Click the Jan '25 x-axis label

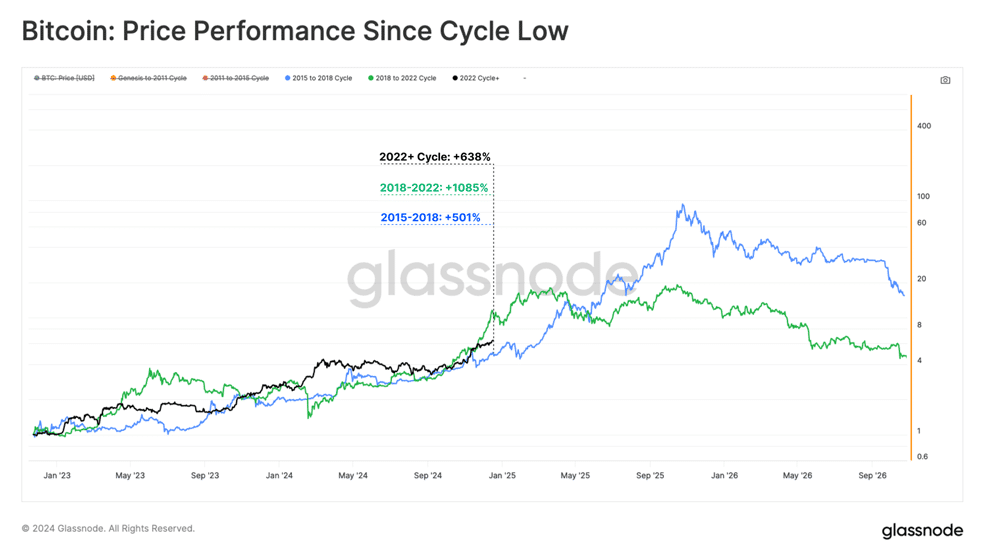click(502, 476)
